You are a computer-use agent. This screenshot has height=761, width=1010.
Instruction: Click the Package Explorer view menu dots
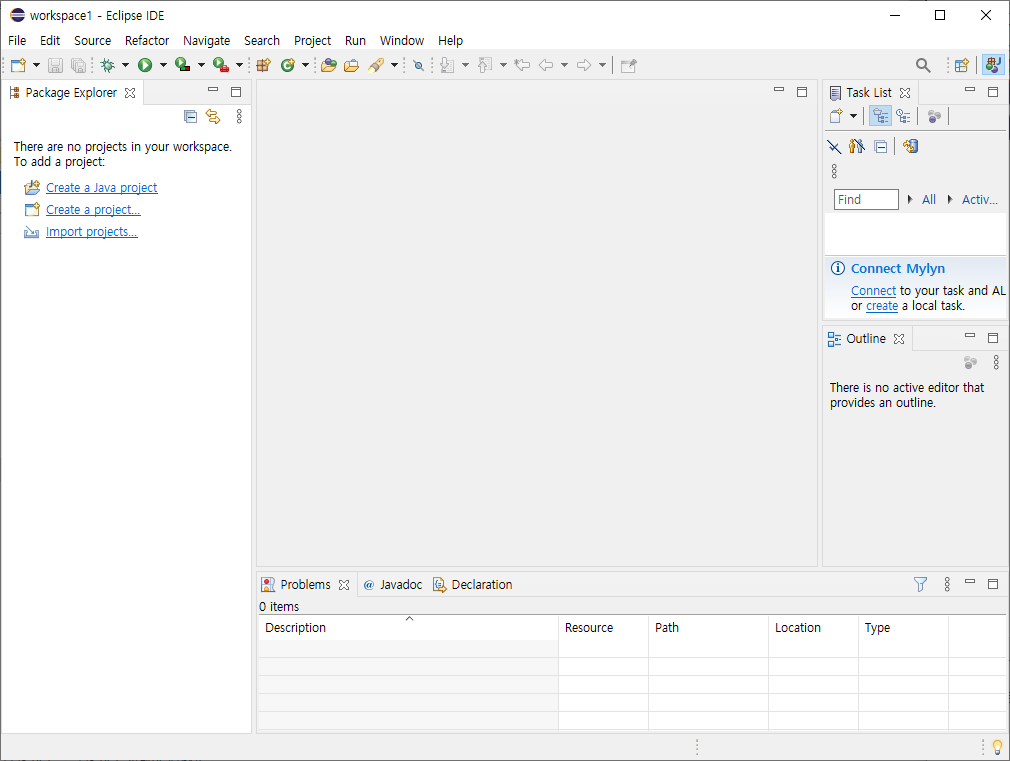click(x=239, y=116)
